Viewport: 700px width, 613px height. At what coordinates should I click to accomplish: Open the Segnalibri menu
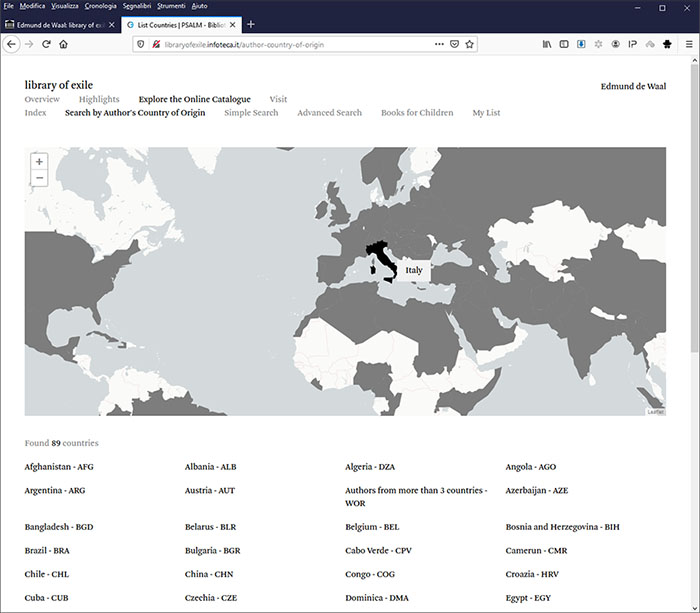[x=137, y=6]
